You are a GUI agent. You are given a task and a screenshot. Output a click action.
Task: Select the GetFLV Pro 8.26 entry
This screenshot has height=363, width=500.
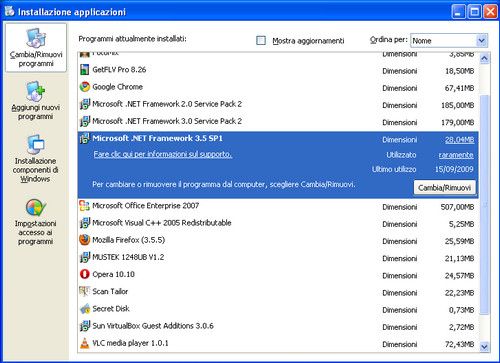(278, 70)
